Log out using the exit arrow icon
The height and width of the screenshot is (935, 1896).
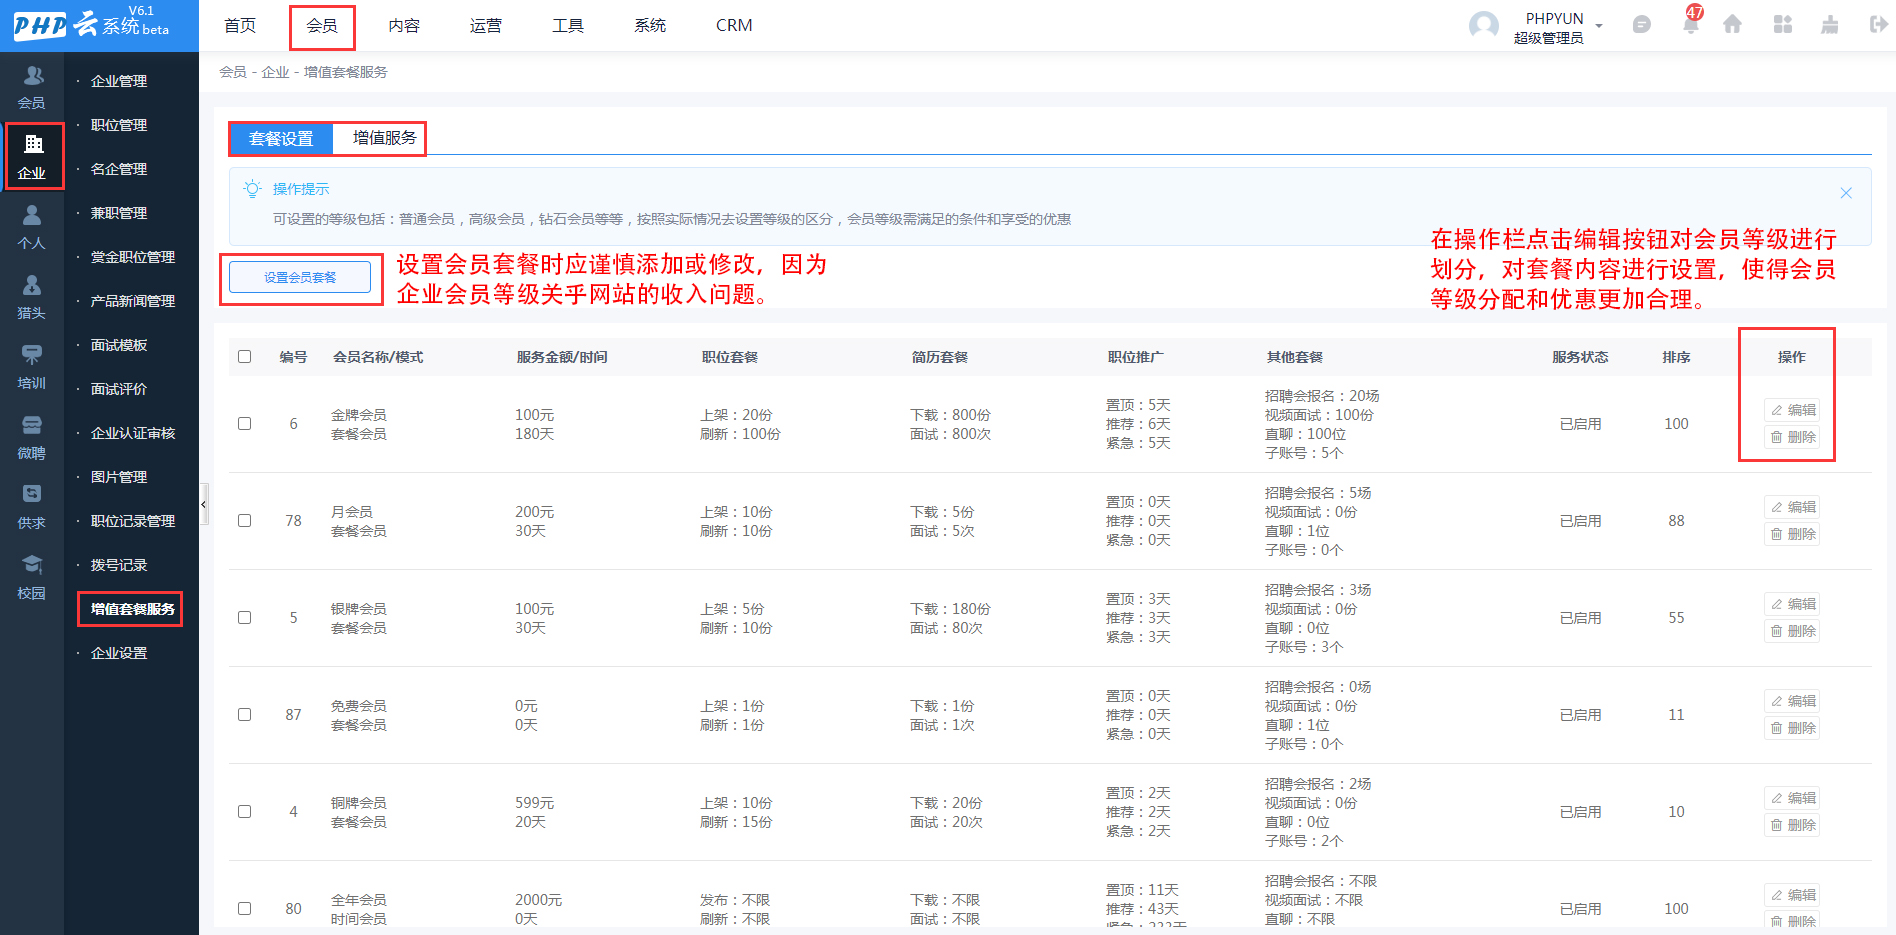1878,25
